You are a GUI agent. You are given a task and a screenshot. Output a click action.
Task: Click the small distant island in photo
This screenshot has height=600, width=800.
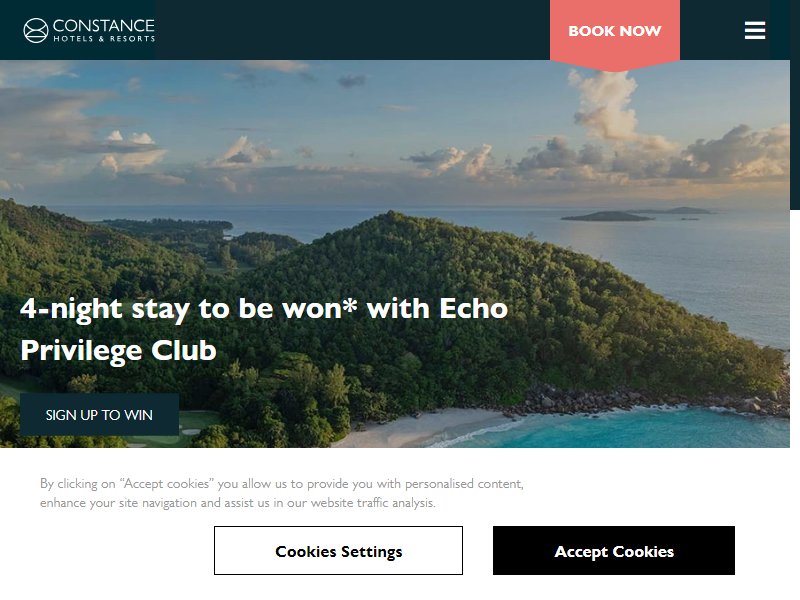coord(606,216)
